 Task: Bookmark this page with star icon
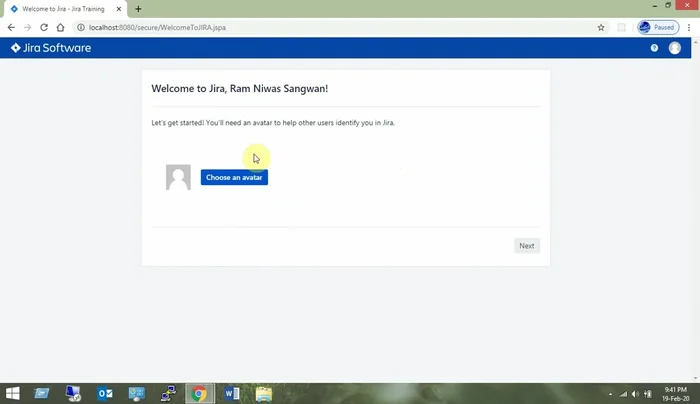pos(601,27)
